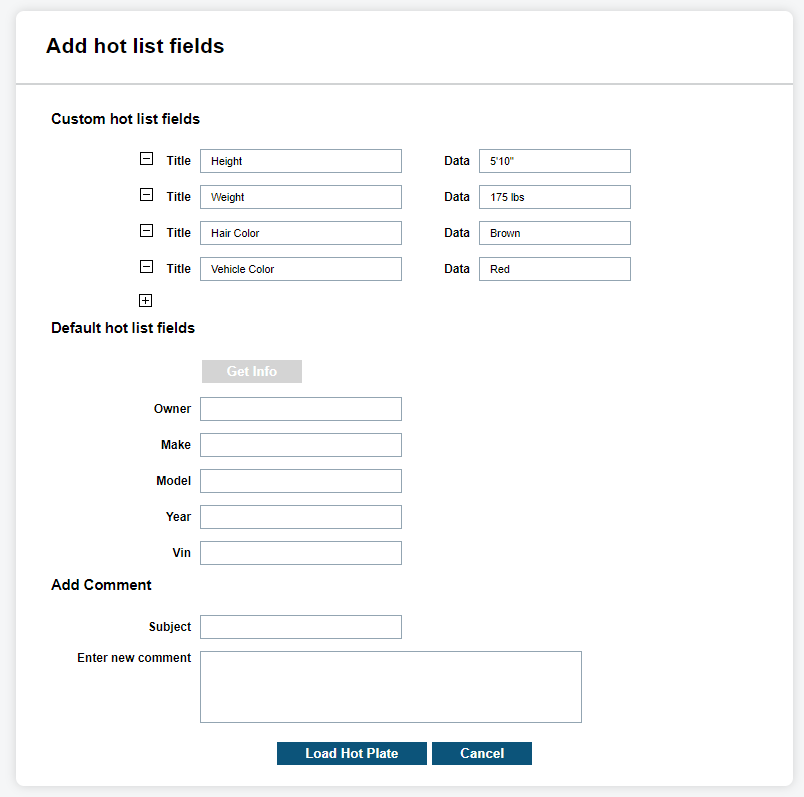The image size is (804, 797).
Task: Select the data field containing Red
Action: [554, 269]
